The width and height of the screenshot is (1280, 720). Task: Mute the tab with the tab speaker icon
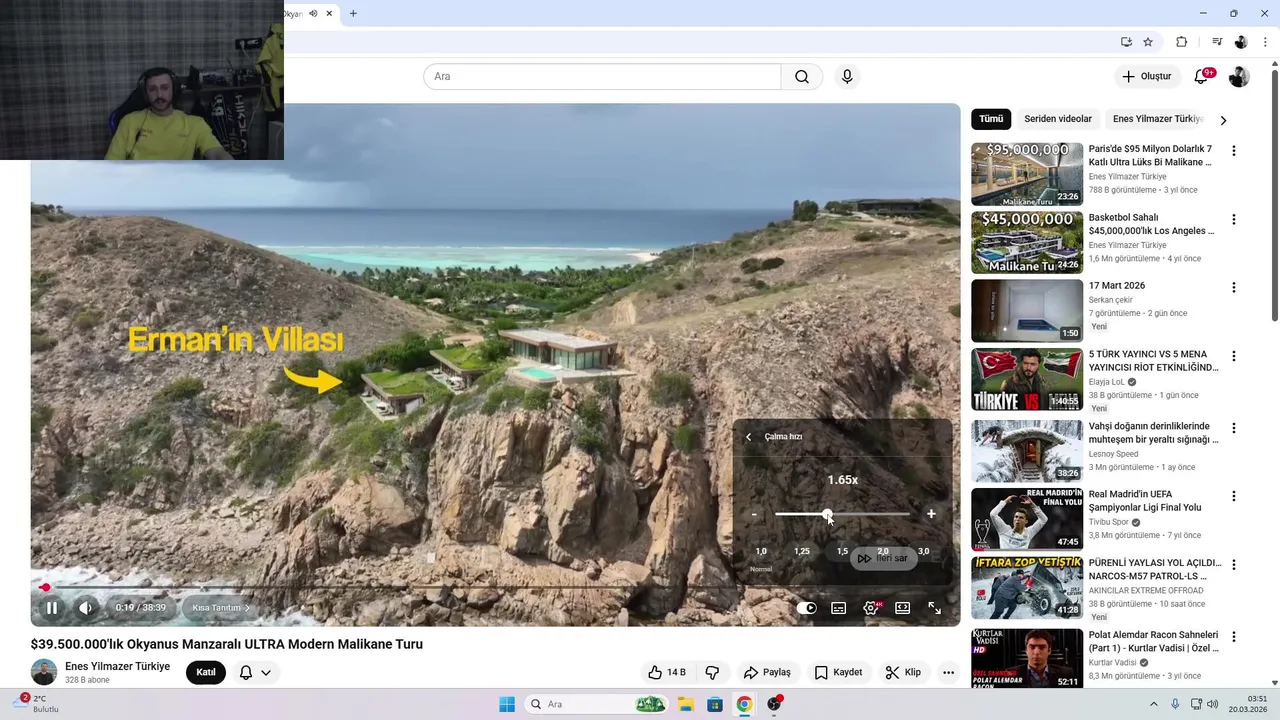click(x=313, y=13)
